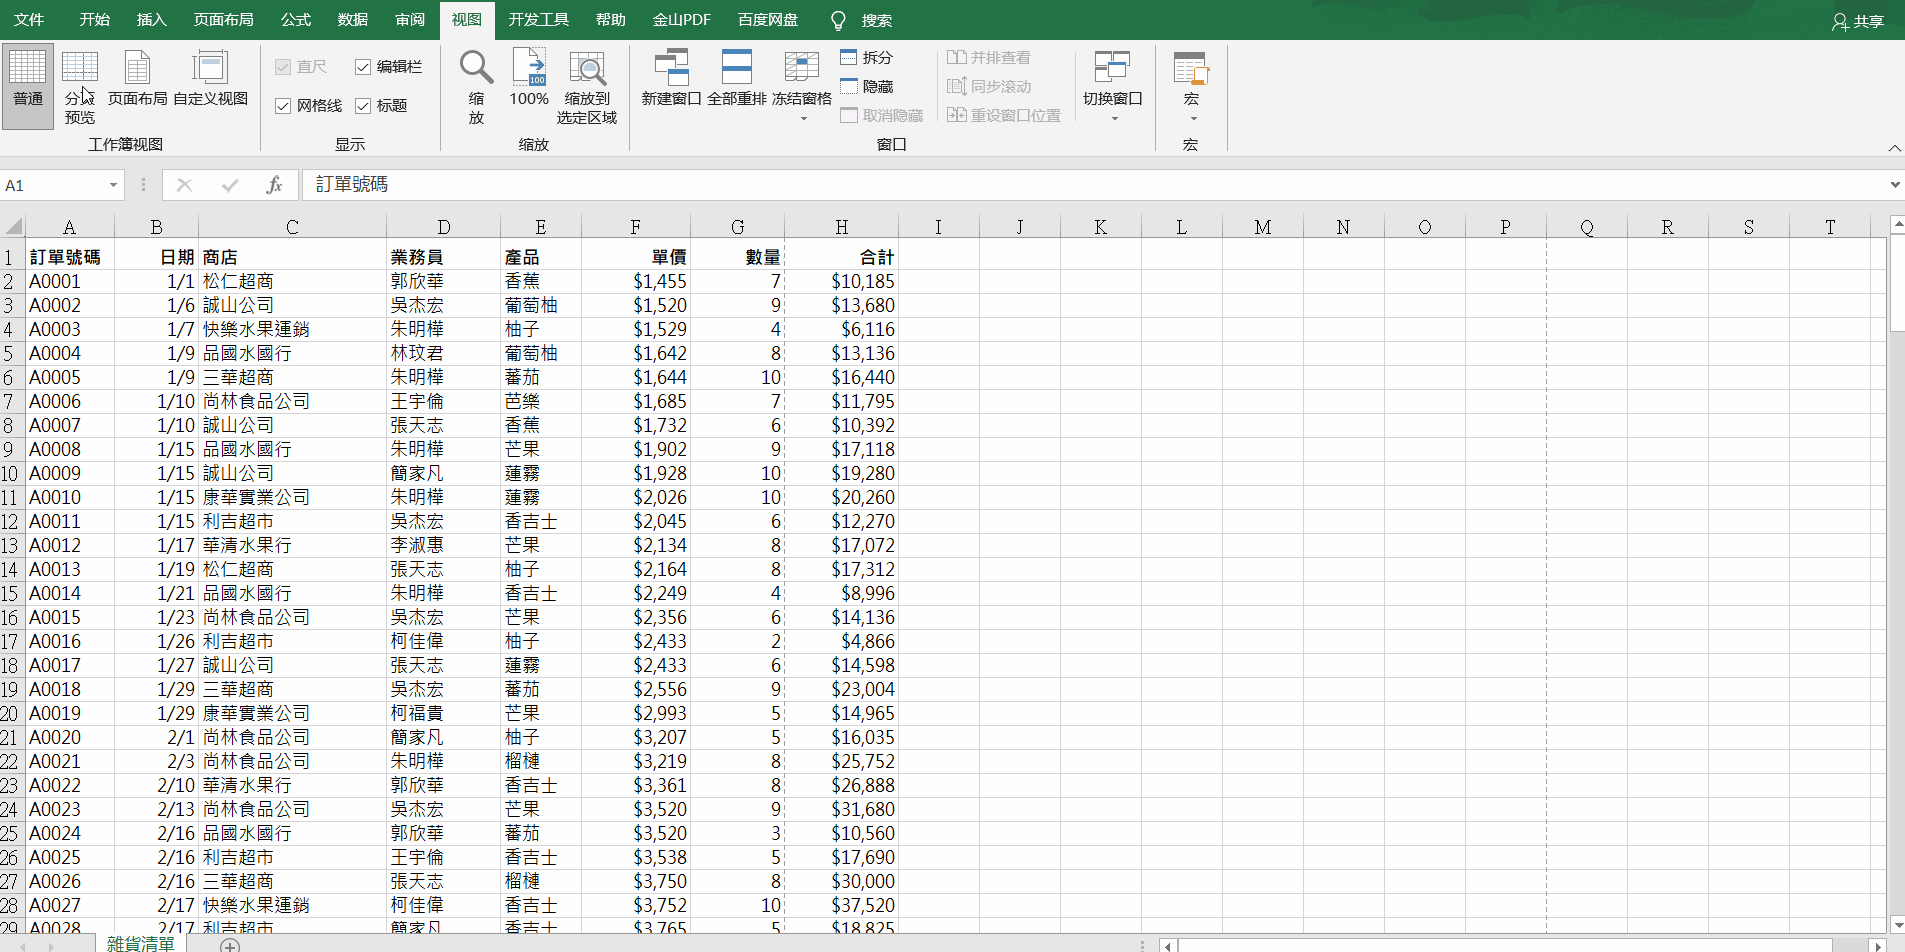Screen dimensions: 1905x952
Task: Click the formula bar text 訂單號碼
Action: tap(352, 184)
